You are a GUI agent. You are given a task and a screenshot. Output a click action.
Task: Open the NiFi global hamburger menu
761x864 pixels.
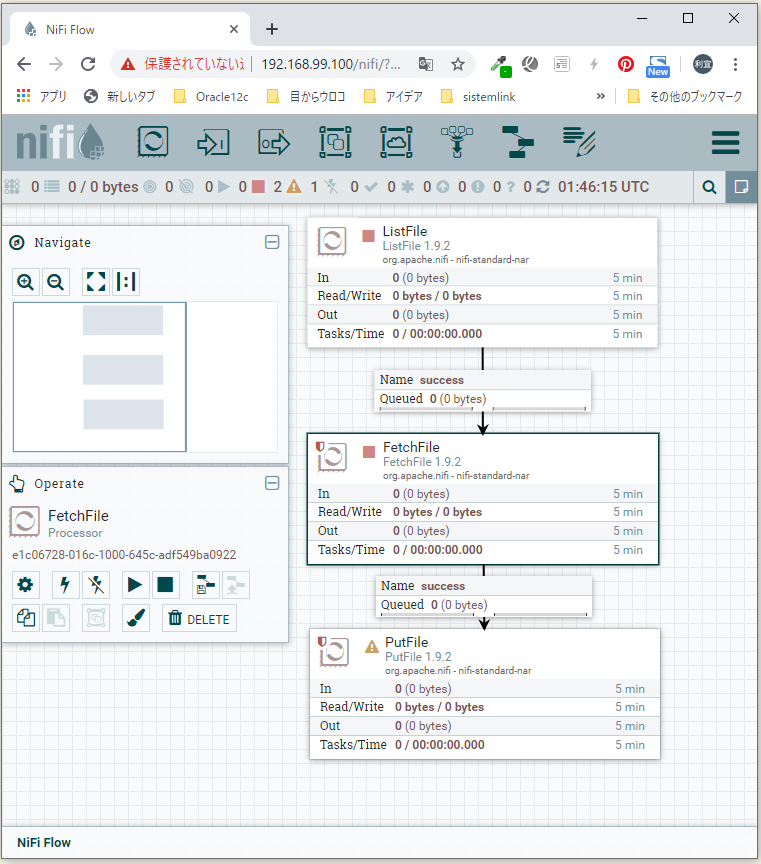pyautogui.click(x=725, y=143)
